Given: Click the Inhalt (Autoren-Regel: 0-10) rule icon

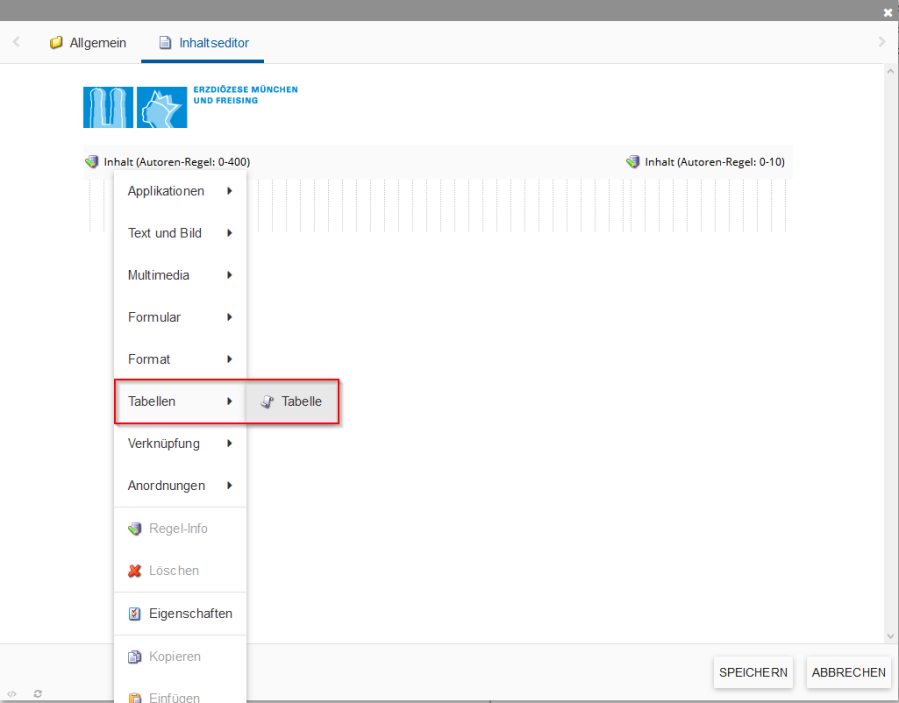Looking at the screenshot, I should [x=633, y=162].
